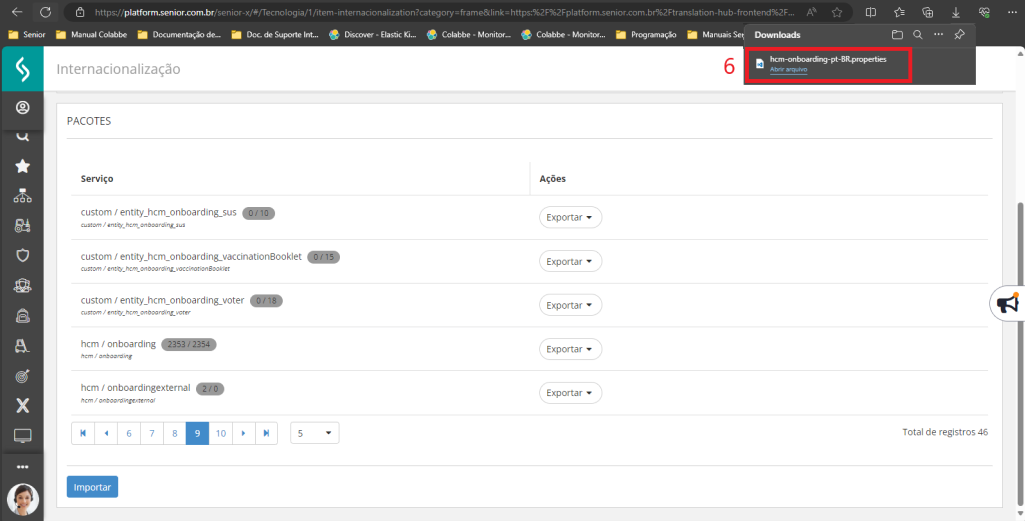Show more sidebar items via ellipsis
The image size is (1025, 521).
click(x=23, y=467)
